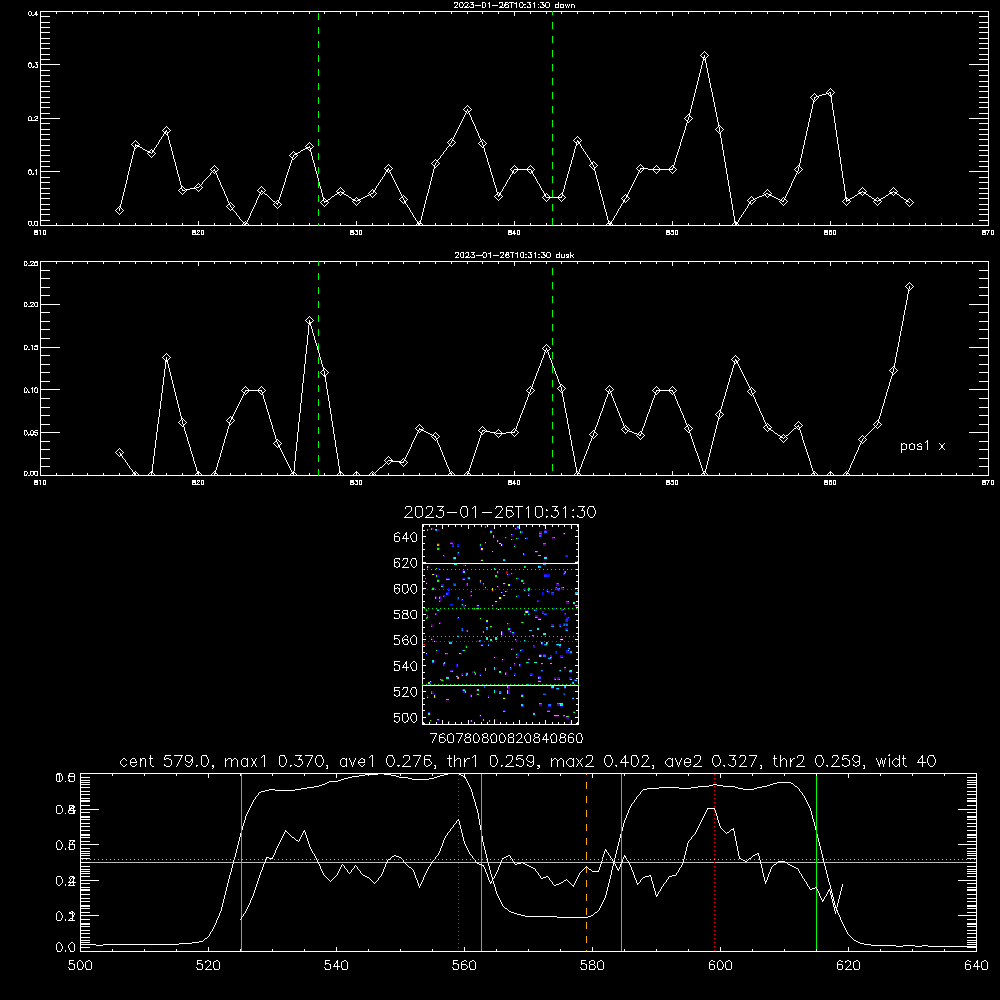Click the '2023-01-26T10:31:30 dawn' plot title
This screenshot has width=1000, height=1000.
[x=514, y=5]
